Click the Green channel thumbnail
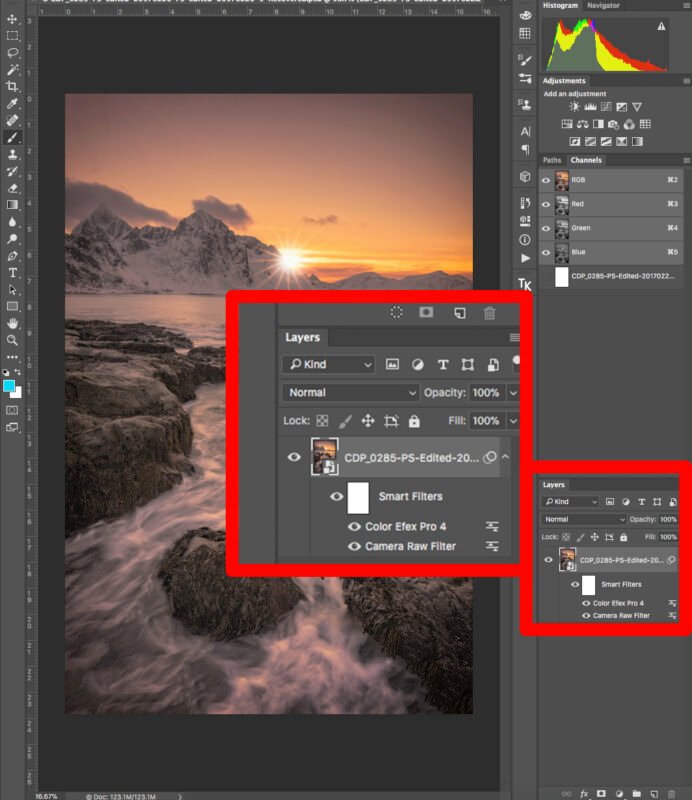This screenshot has height=800, width=692. [562, 228]
